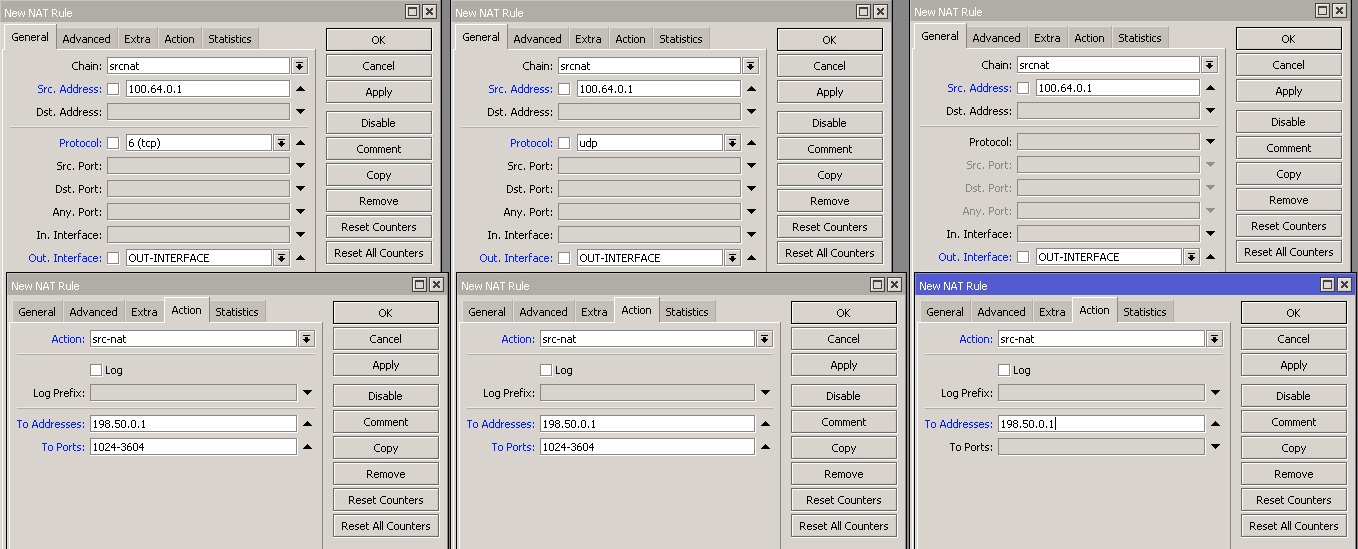Tick Out. Interface invert checkbox in tcp rule window

pyautogui.click(x=113, y=258)
